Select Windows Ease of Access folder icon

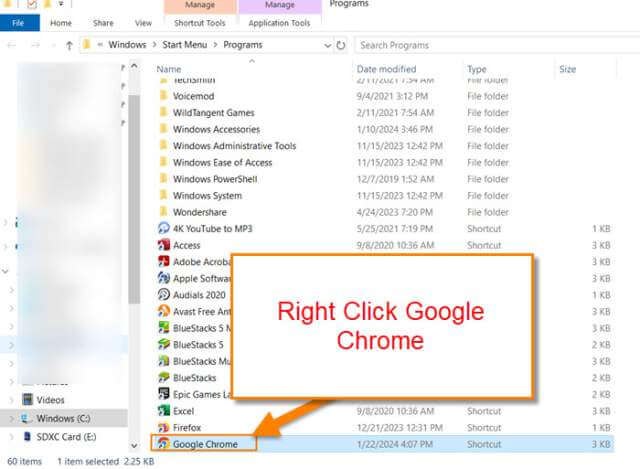point(164,162)
